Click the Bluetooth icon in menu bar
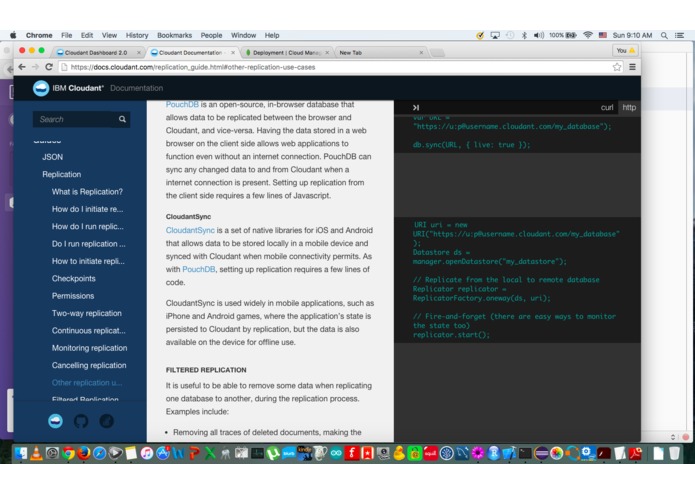The image size is (695, 494). tap(524, 35)
